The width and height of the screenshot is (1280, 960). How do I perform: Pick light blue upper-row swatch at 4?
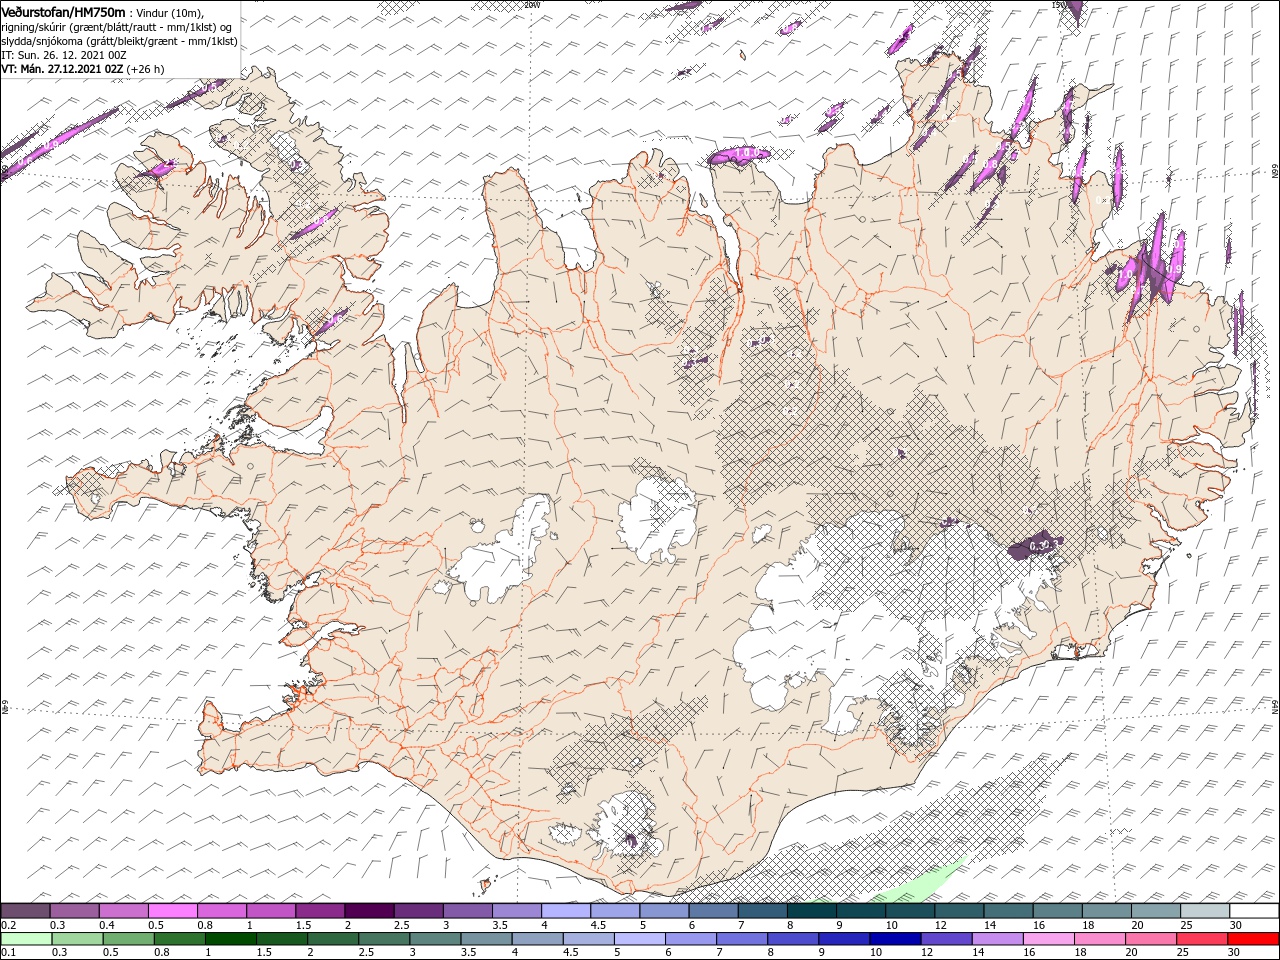click(x=565, y=911)
